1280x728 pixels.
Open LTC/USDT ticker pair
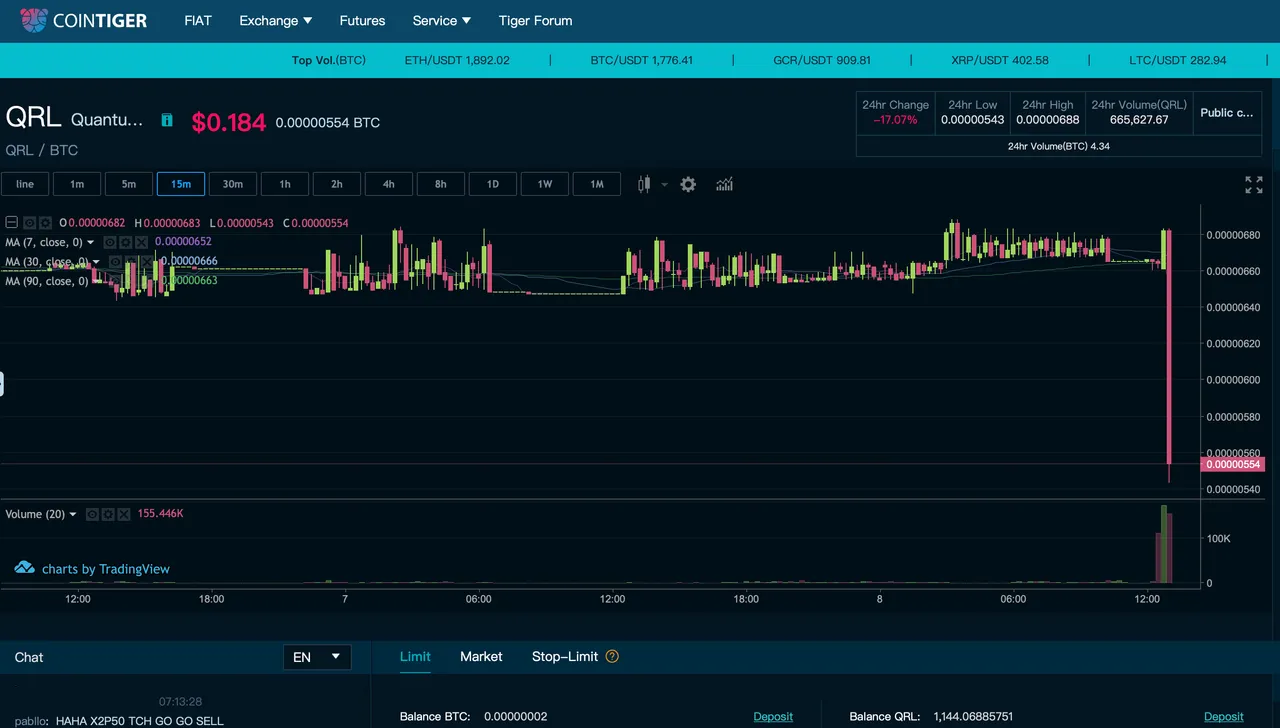click(1178, 60)
